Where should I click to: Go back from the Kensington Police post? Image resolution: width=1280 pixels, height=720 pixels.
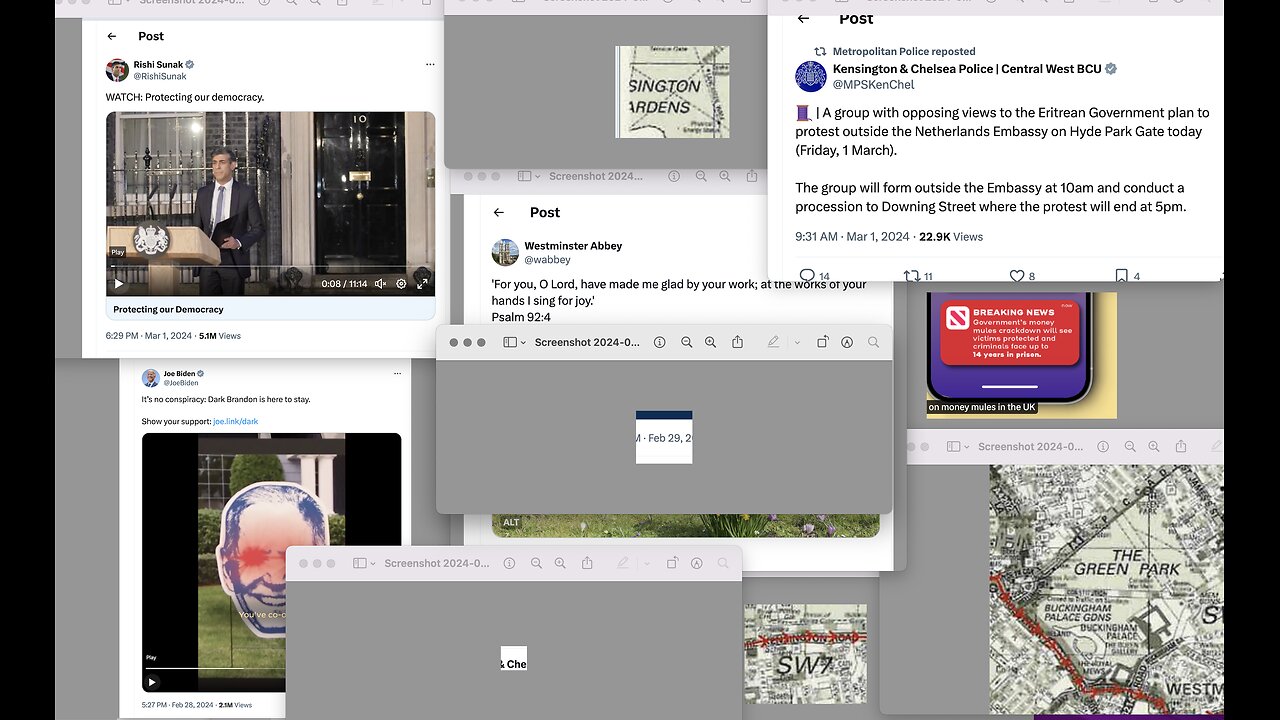pos(803,18)
